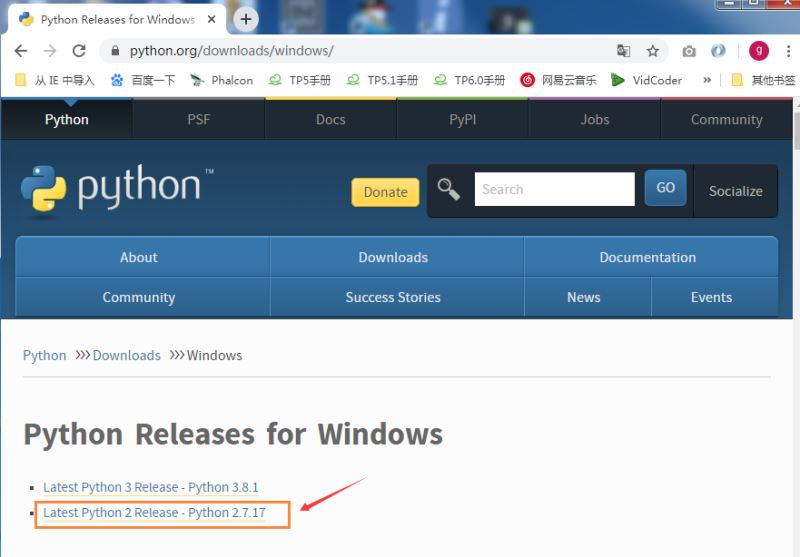Select the Jobs top navigation tab
Screen dimensions: 800x557
coord(595,119)
